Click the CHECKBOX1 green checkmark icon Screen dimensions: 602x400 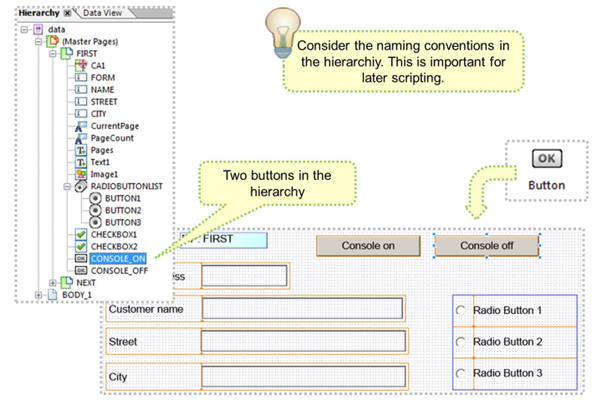coord(81,234)
